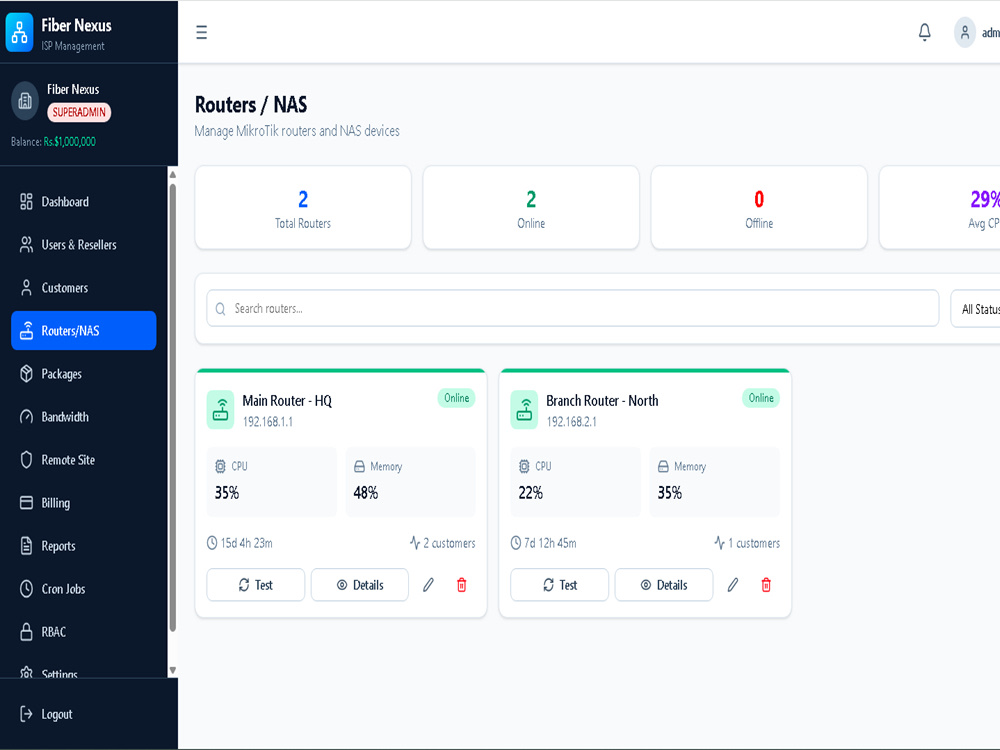Click the Users & Resellers people icon
This screenshot has height=750, width=1000.
click(x=26, y=245)
